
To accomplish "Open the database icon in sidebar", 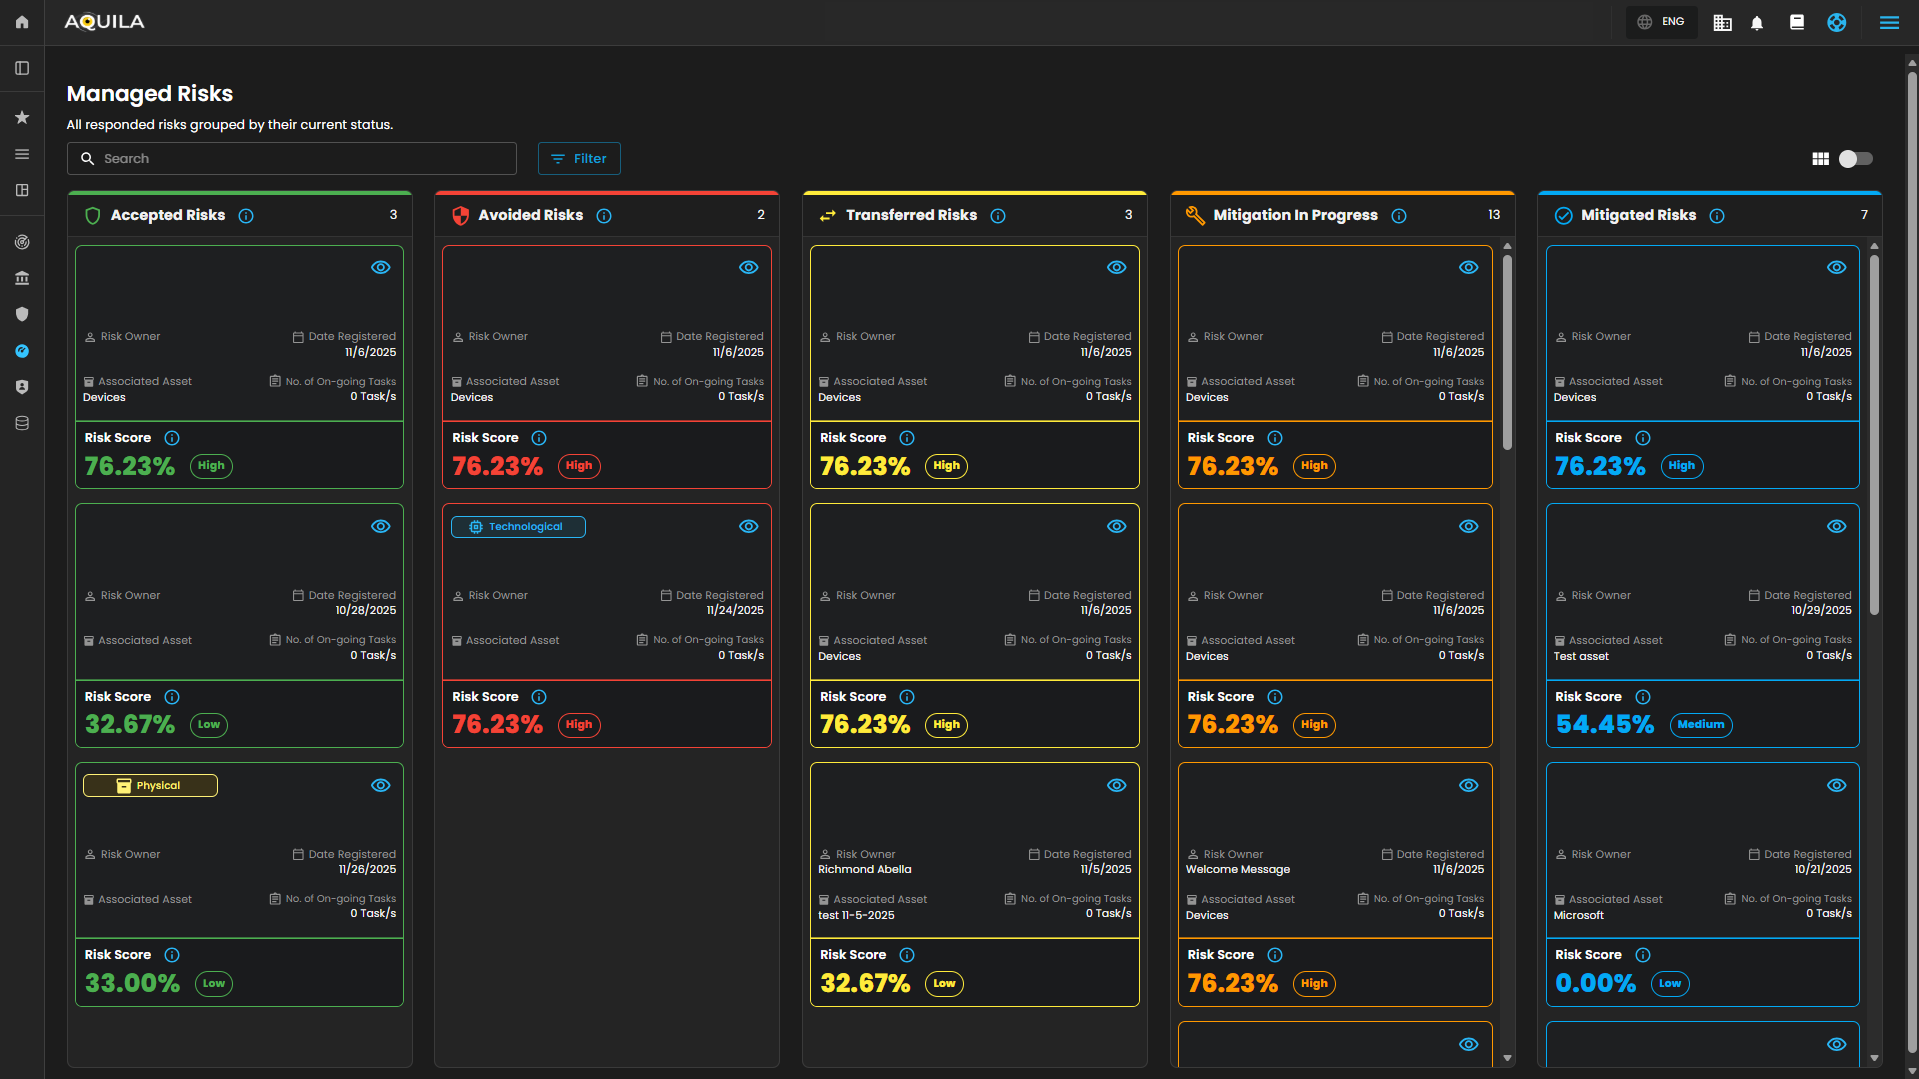I will 22,423.
